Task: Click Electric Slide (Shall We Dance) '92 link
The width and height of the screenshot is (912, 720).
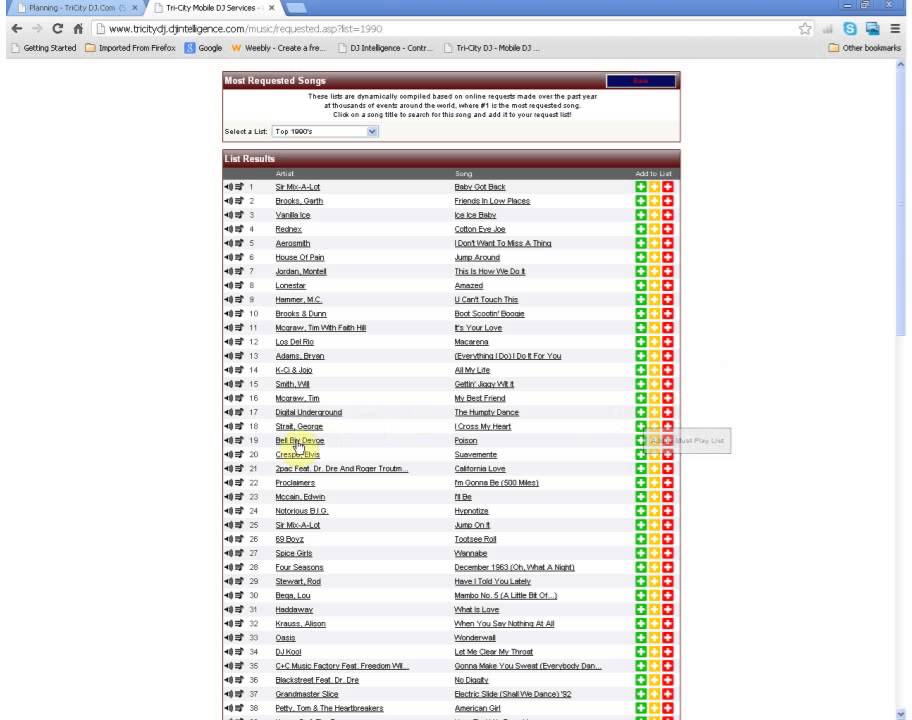Action: [512, 694]
